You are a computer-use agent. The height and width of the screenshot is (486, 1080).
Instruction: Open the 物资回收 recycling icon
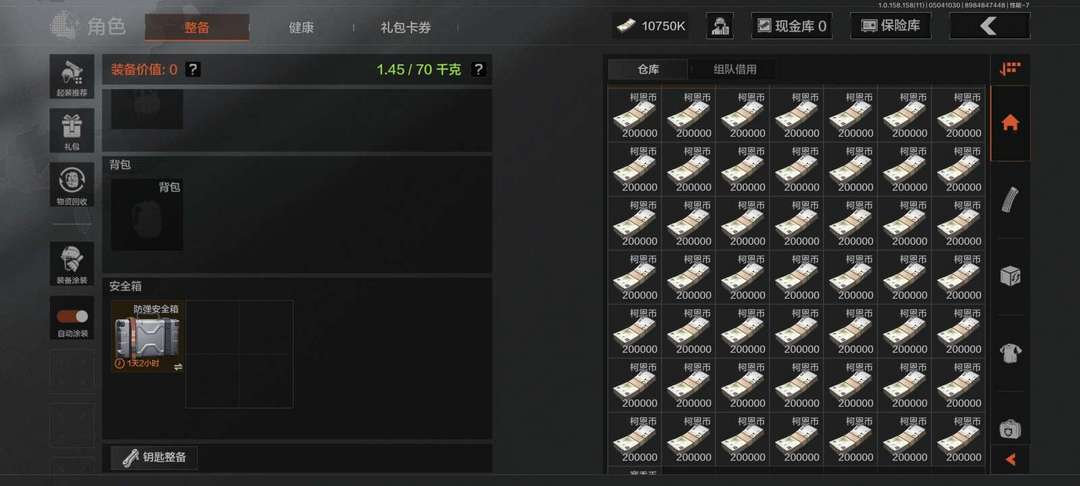pyautogui.click(x=72, y=184)
